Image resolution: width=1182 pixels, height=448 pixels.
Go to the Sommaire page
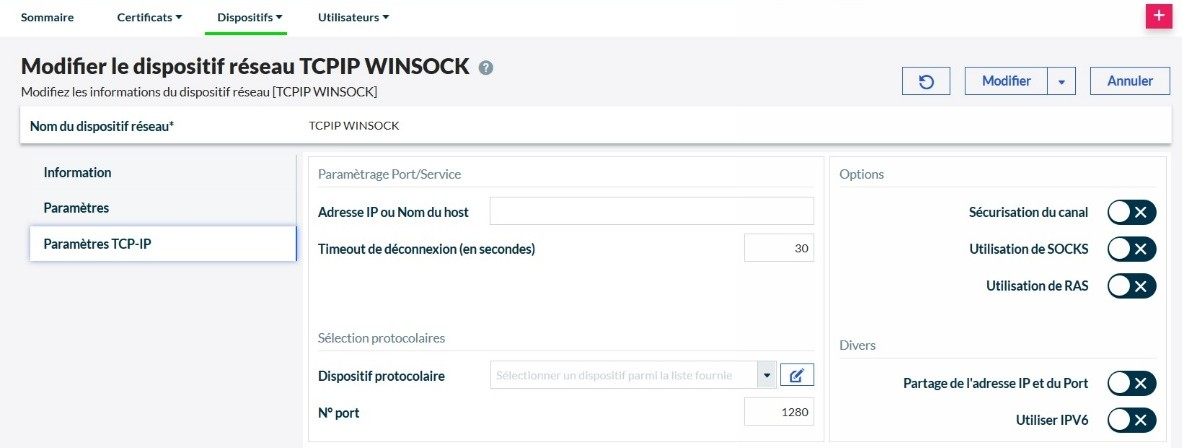tap(47, 17)
